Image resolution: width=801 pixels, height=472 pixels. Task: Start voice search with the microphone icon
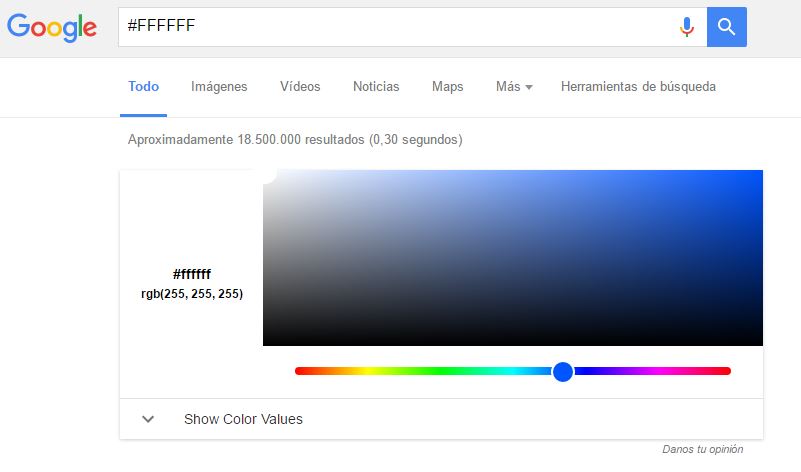pyautogui.click(x=686, y=27)
